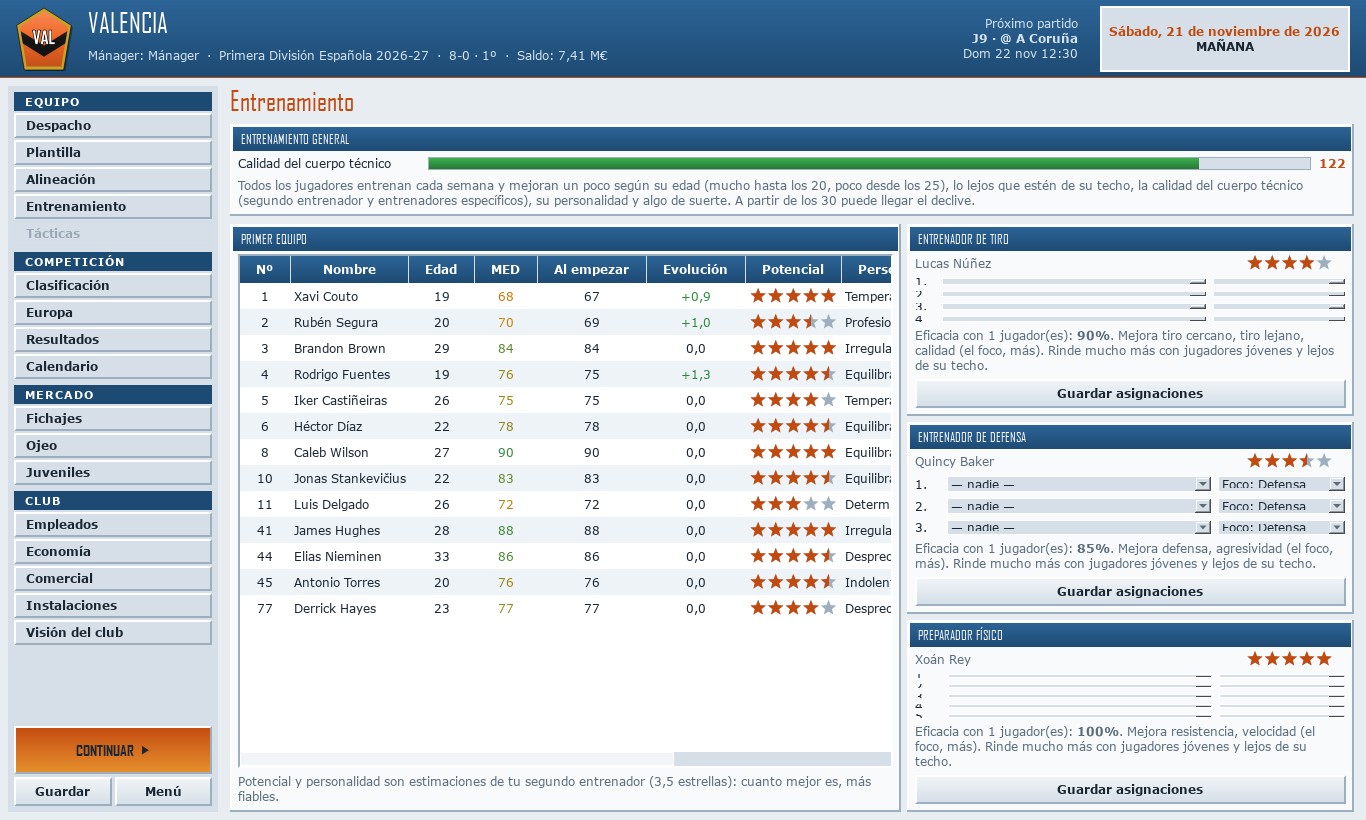Sort table by Edad column header
Viewport: 1366px width, 820px height.
click(x=441, y=269)
